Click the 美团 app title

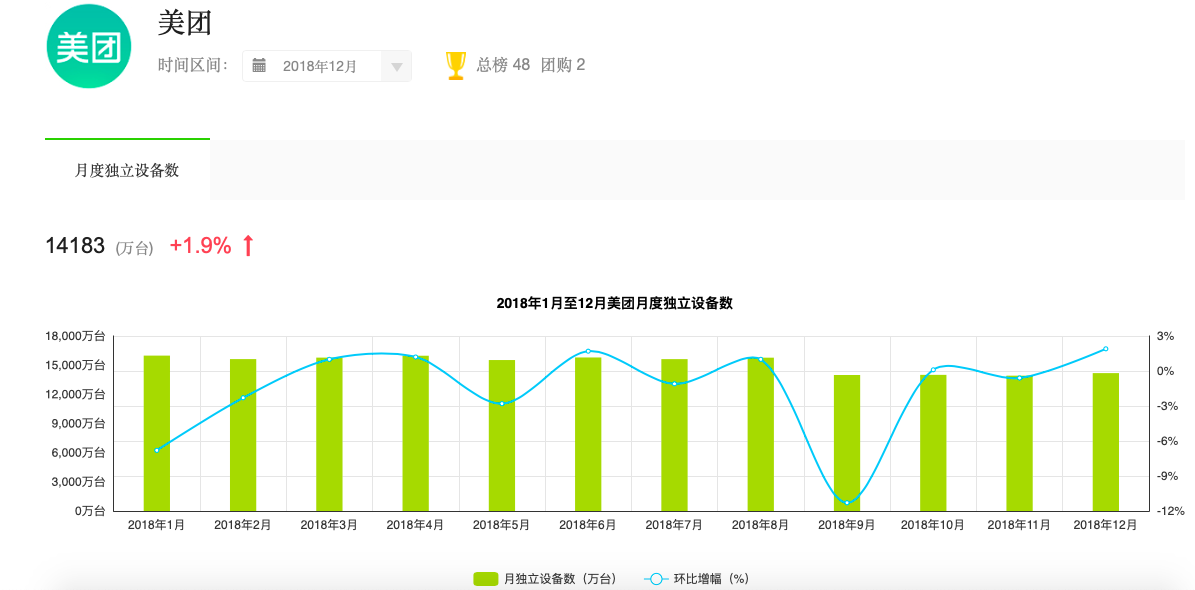(x=184, y=24)
